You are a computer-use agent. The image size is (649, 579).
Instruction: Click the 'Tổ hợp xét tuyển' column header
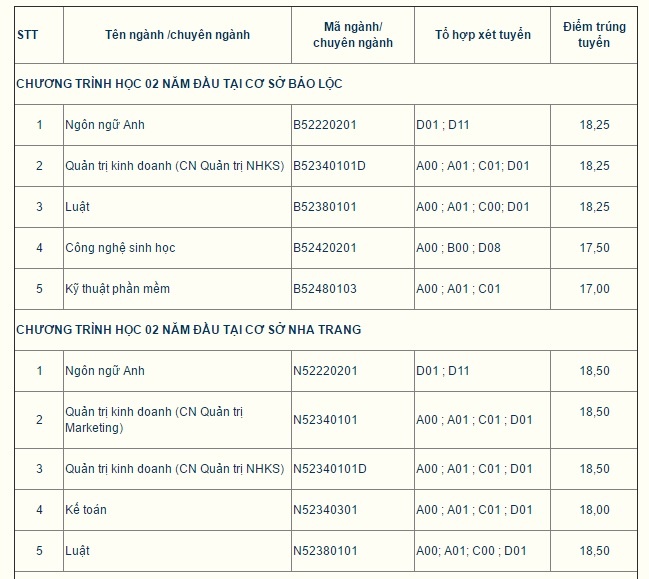483,35
